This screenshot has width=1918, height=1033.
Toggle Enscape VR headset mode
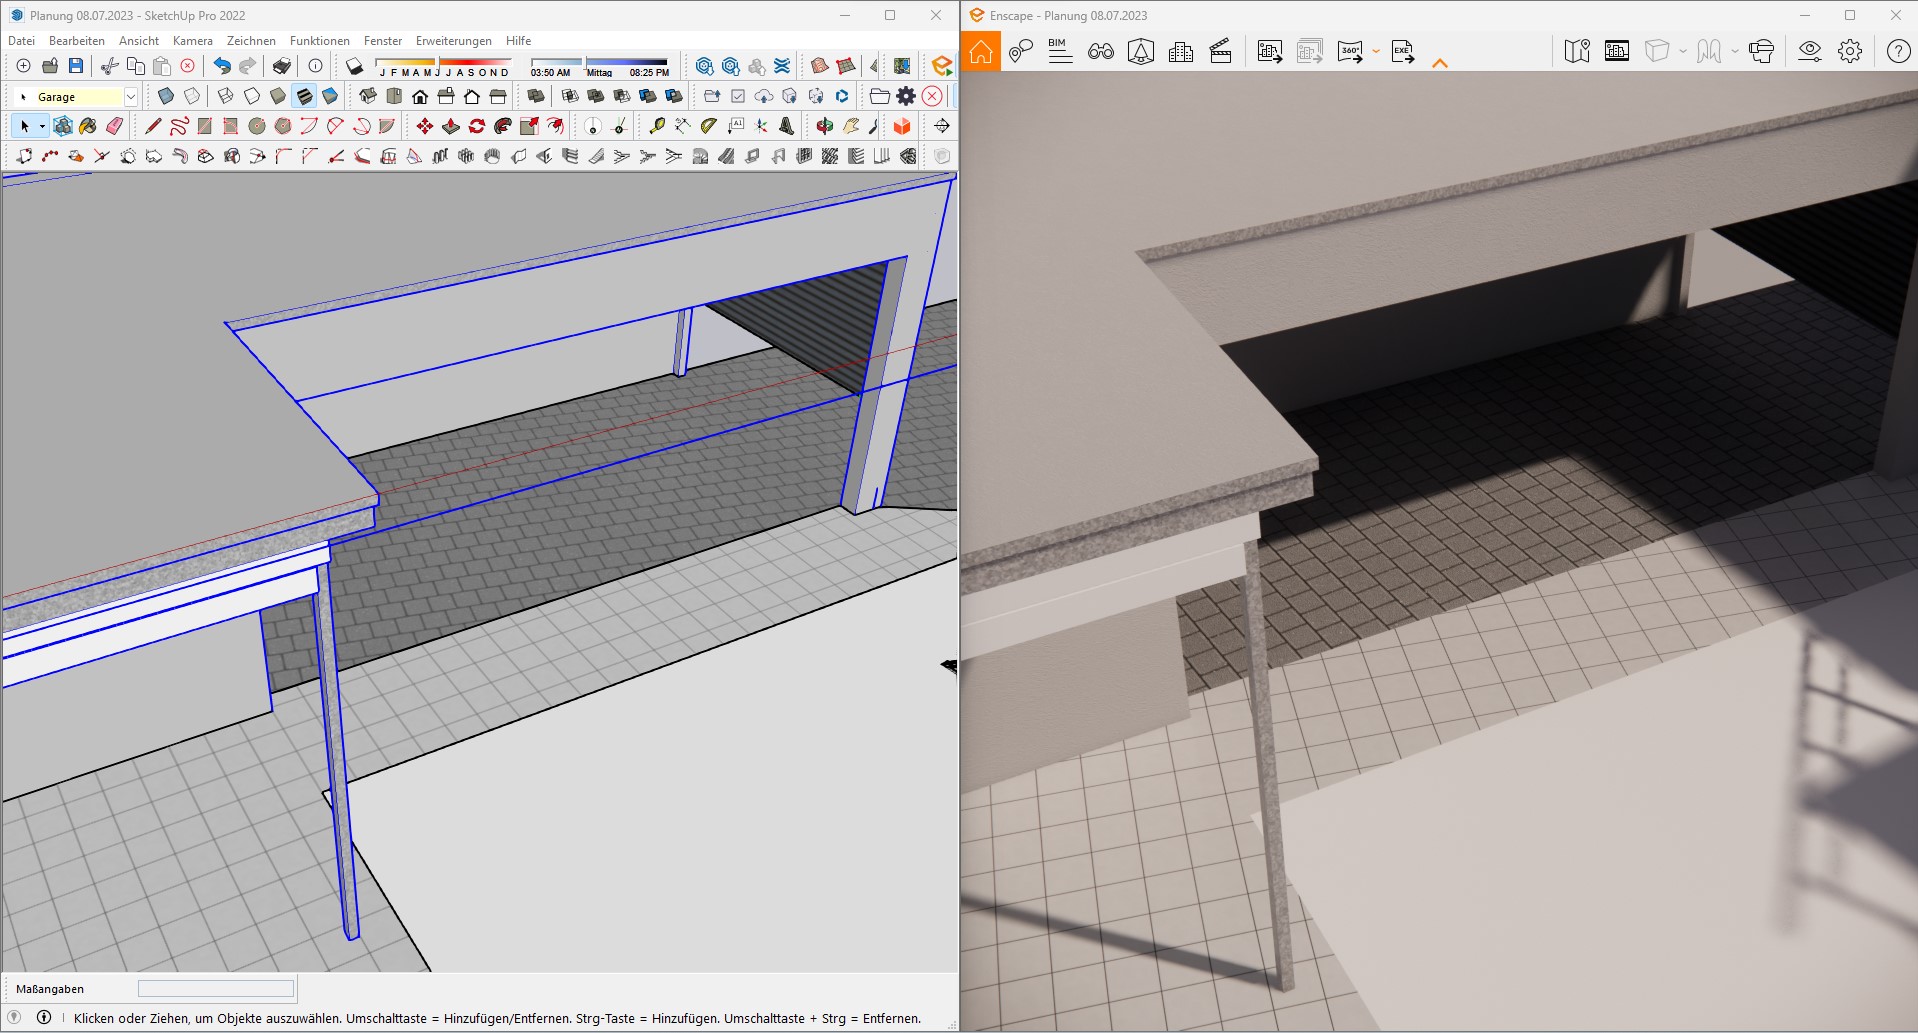point(1761,51)
